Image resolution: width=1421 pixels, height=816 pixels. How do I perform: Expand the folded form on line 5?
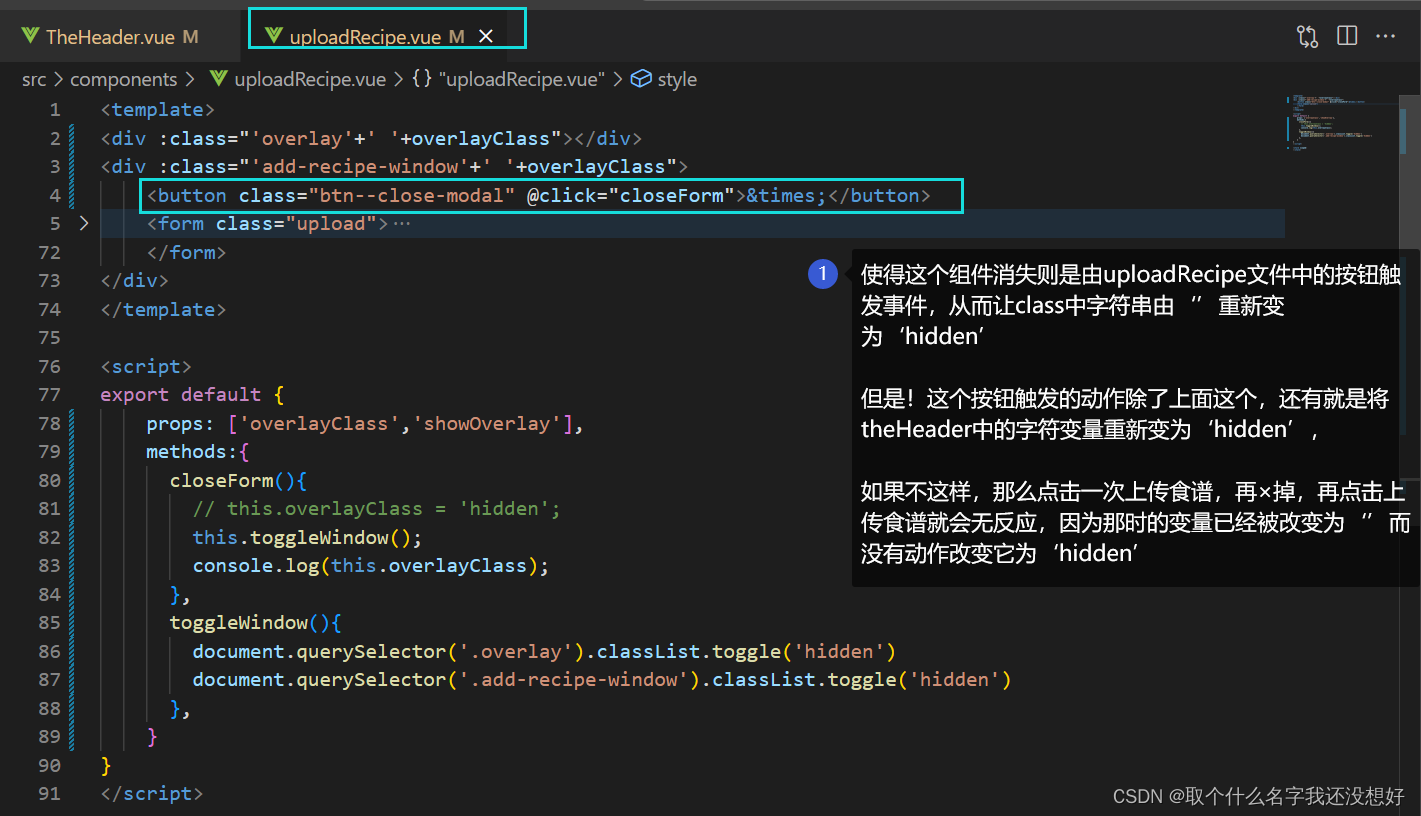(84, 223)
